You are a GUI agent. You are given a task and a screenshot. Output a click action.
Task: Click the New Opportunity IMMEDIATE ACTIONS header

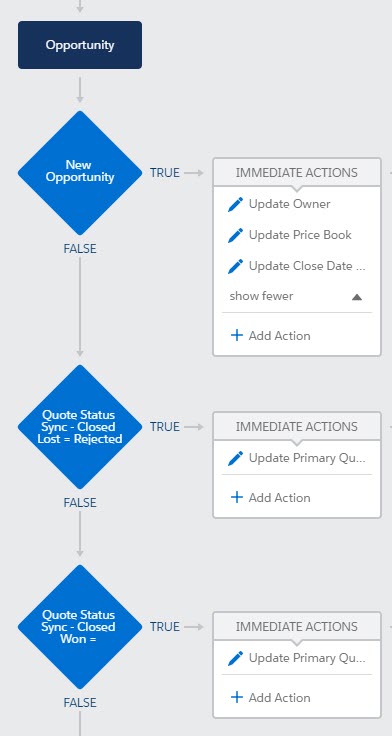(x=297, y=172)
